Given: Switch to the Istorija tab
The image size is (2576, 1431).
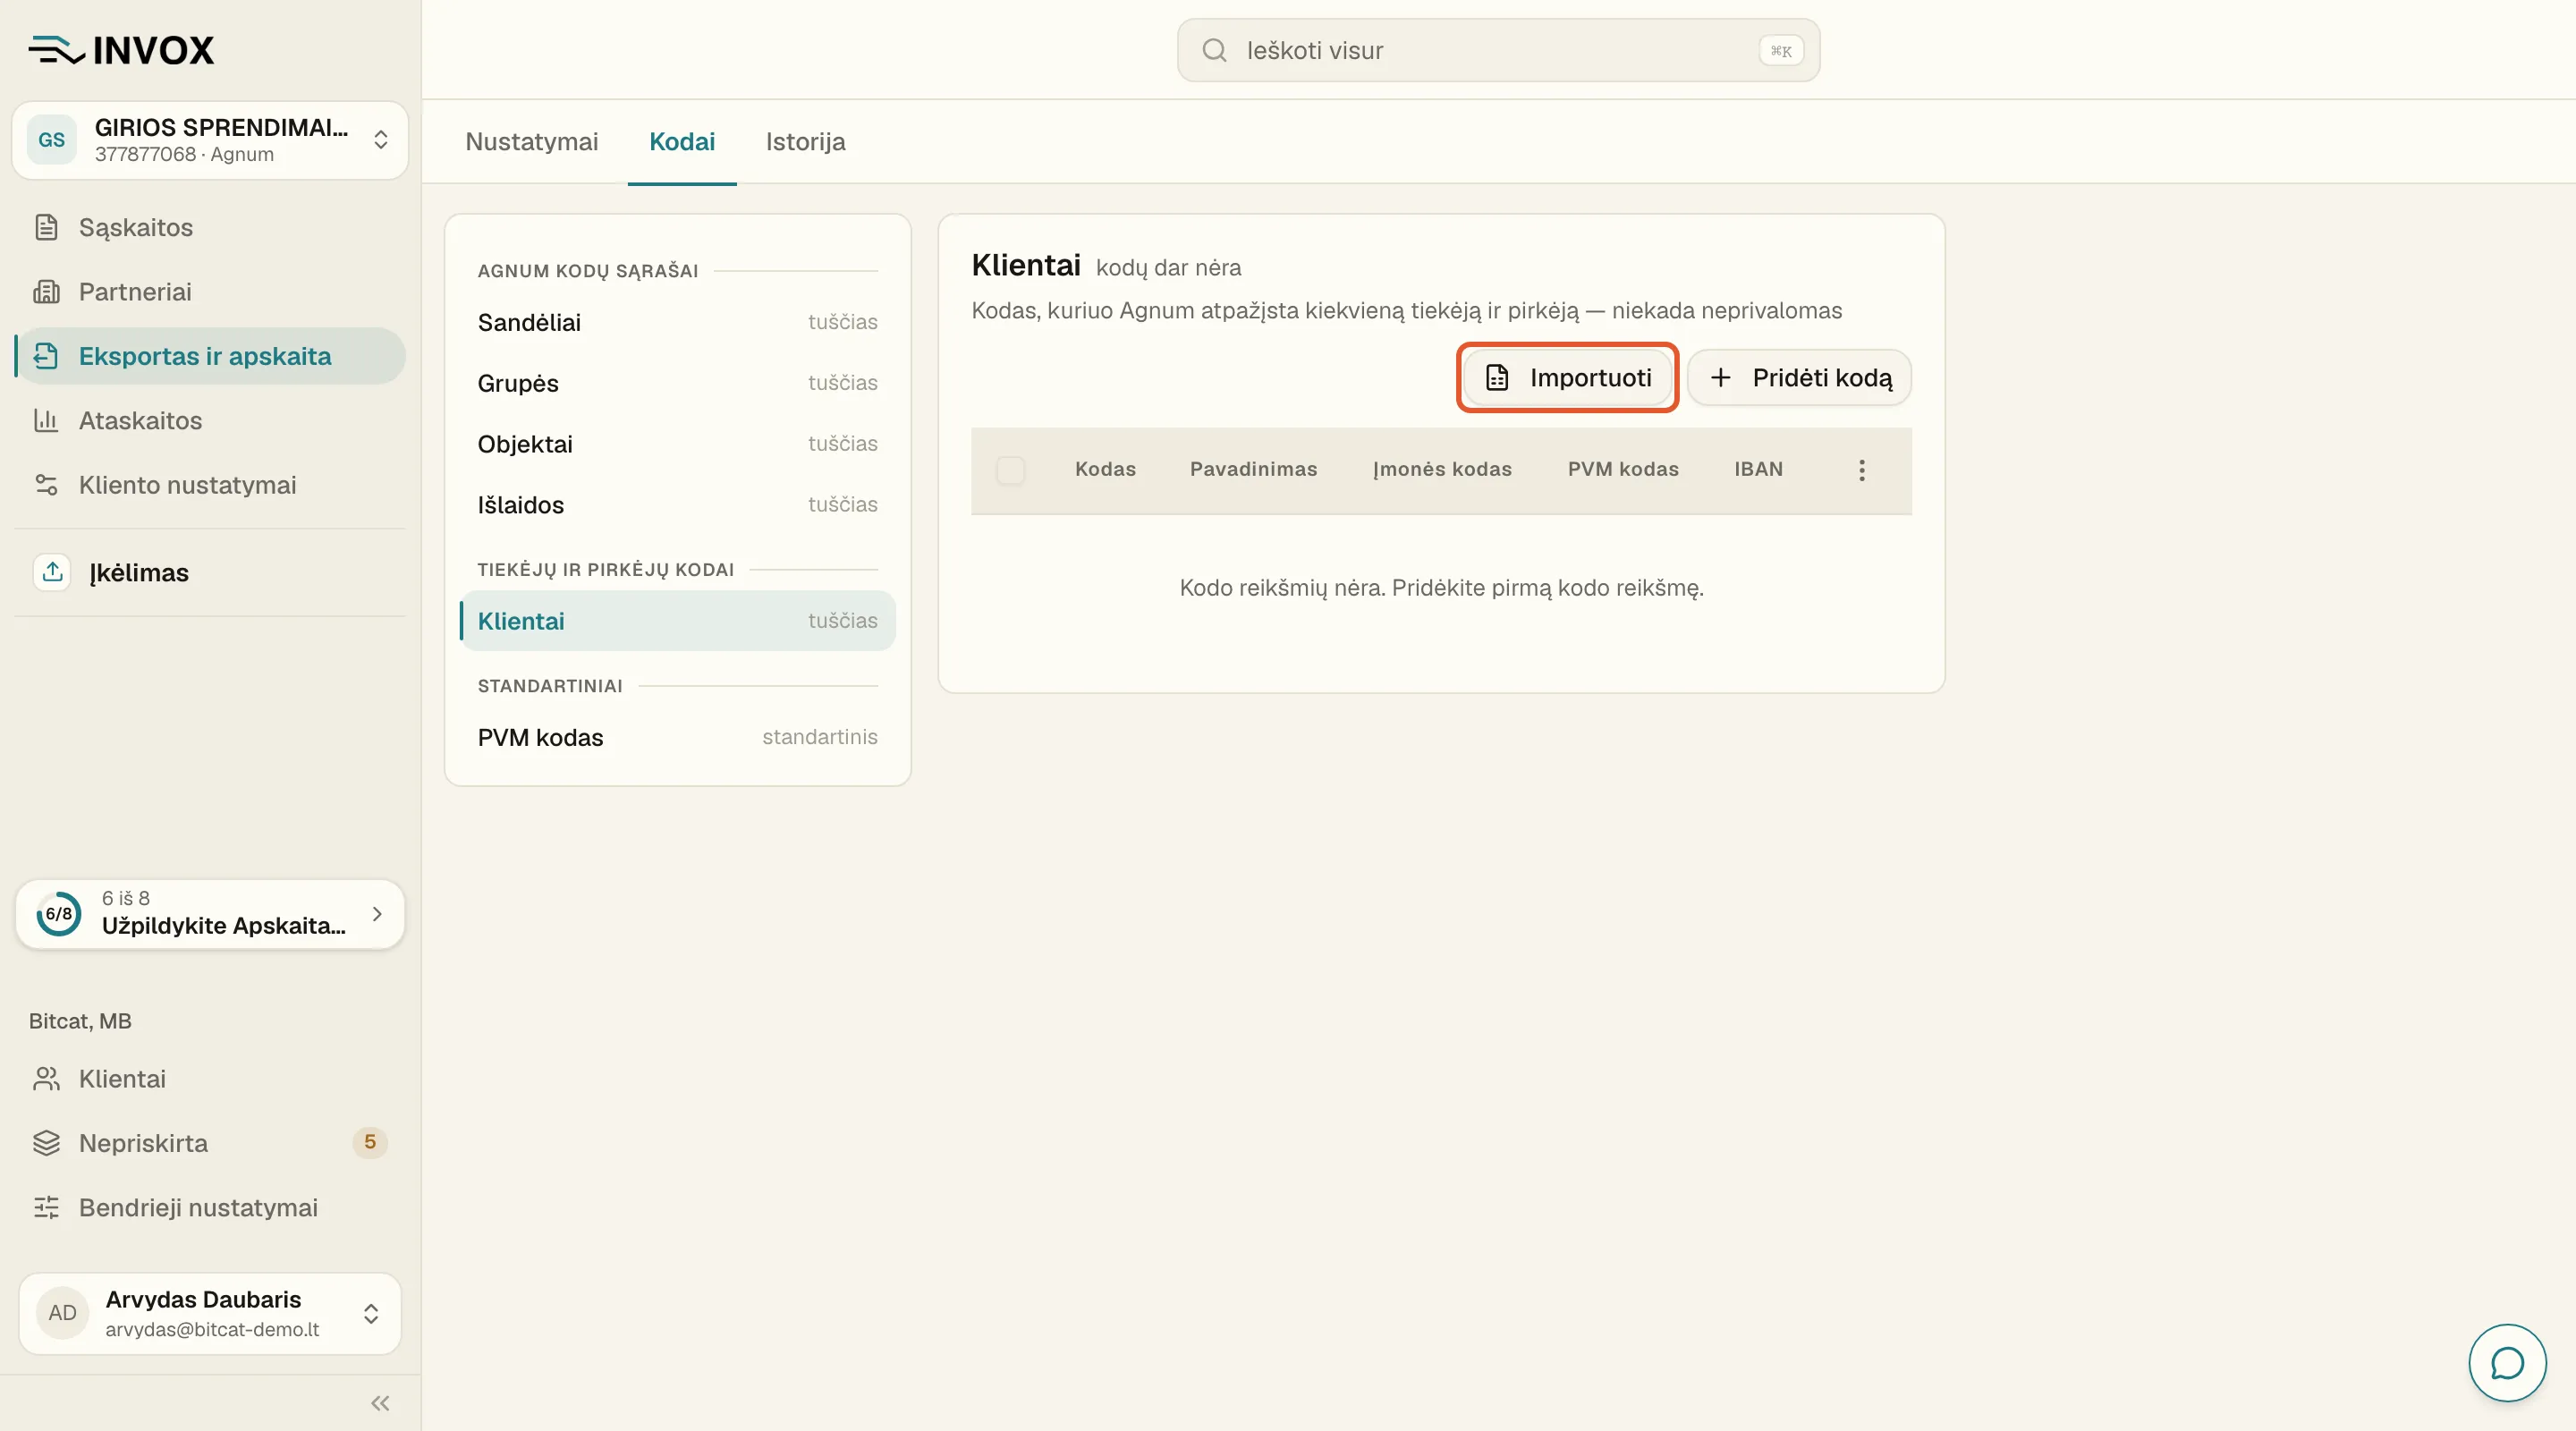Looking at the screenshot, I should [806, 142].
